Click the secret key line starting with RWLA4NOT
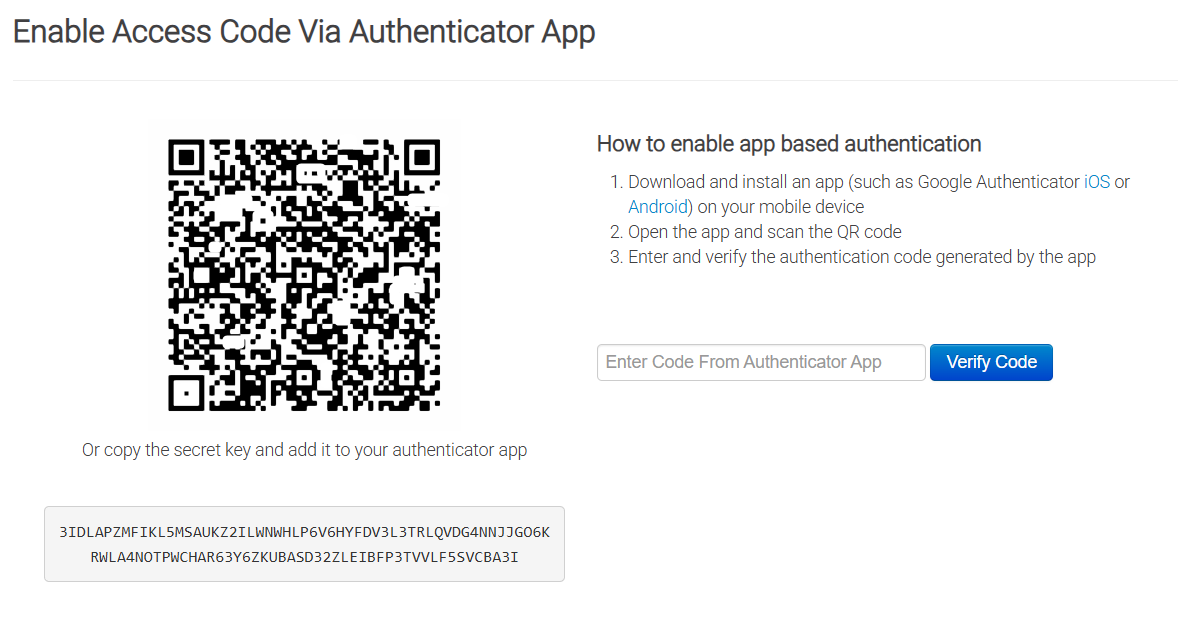 [x=304, y=557]
